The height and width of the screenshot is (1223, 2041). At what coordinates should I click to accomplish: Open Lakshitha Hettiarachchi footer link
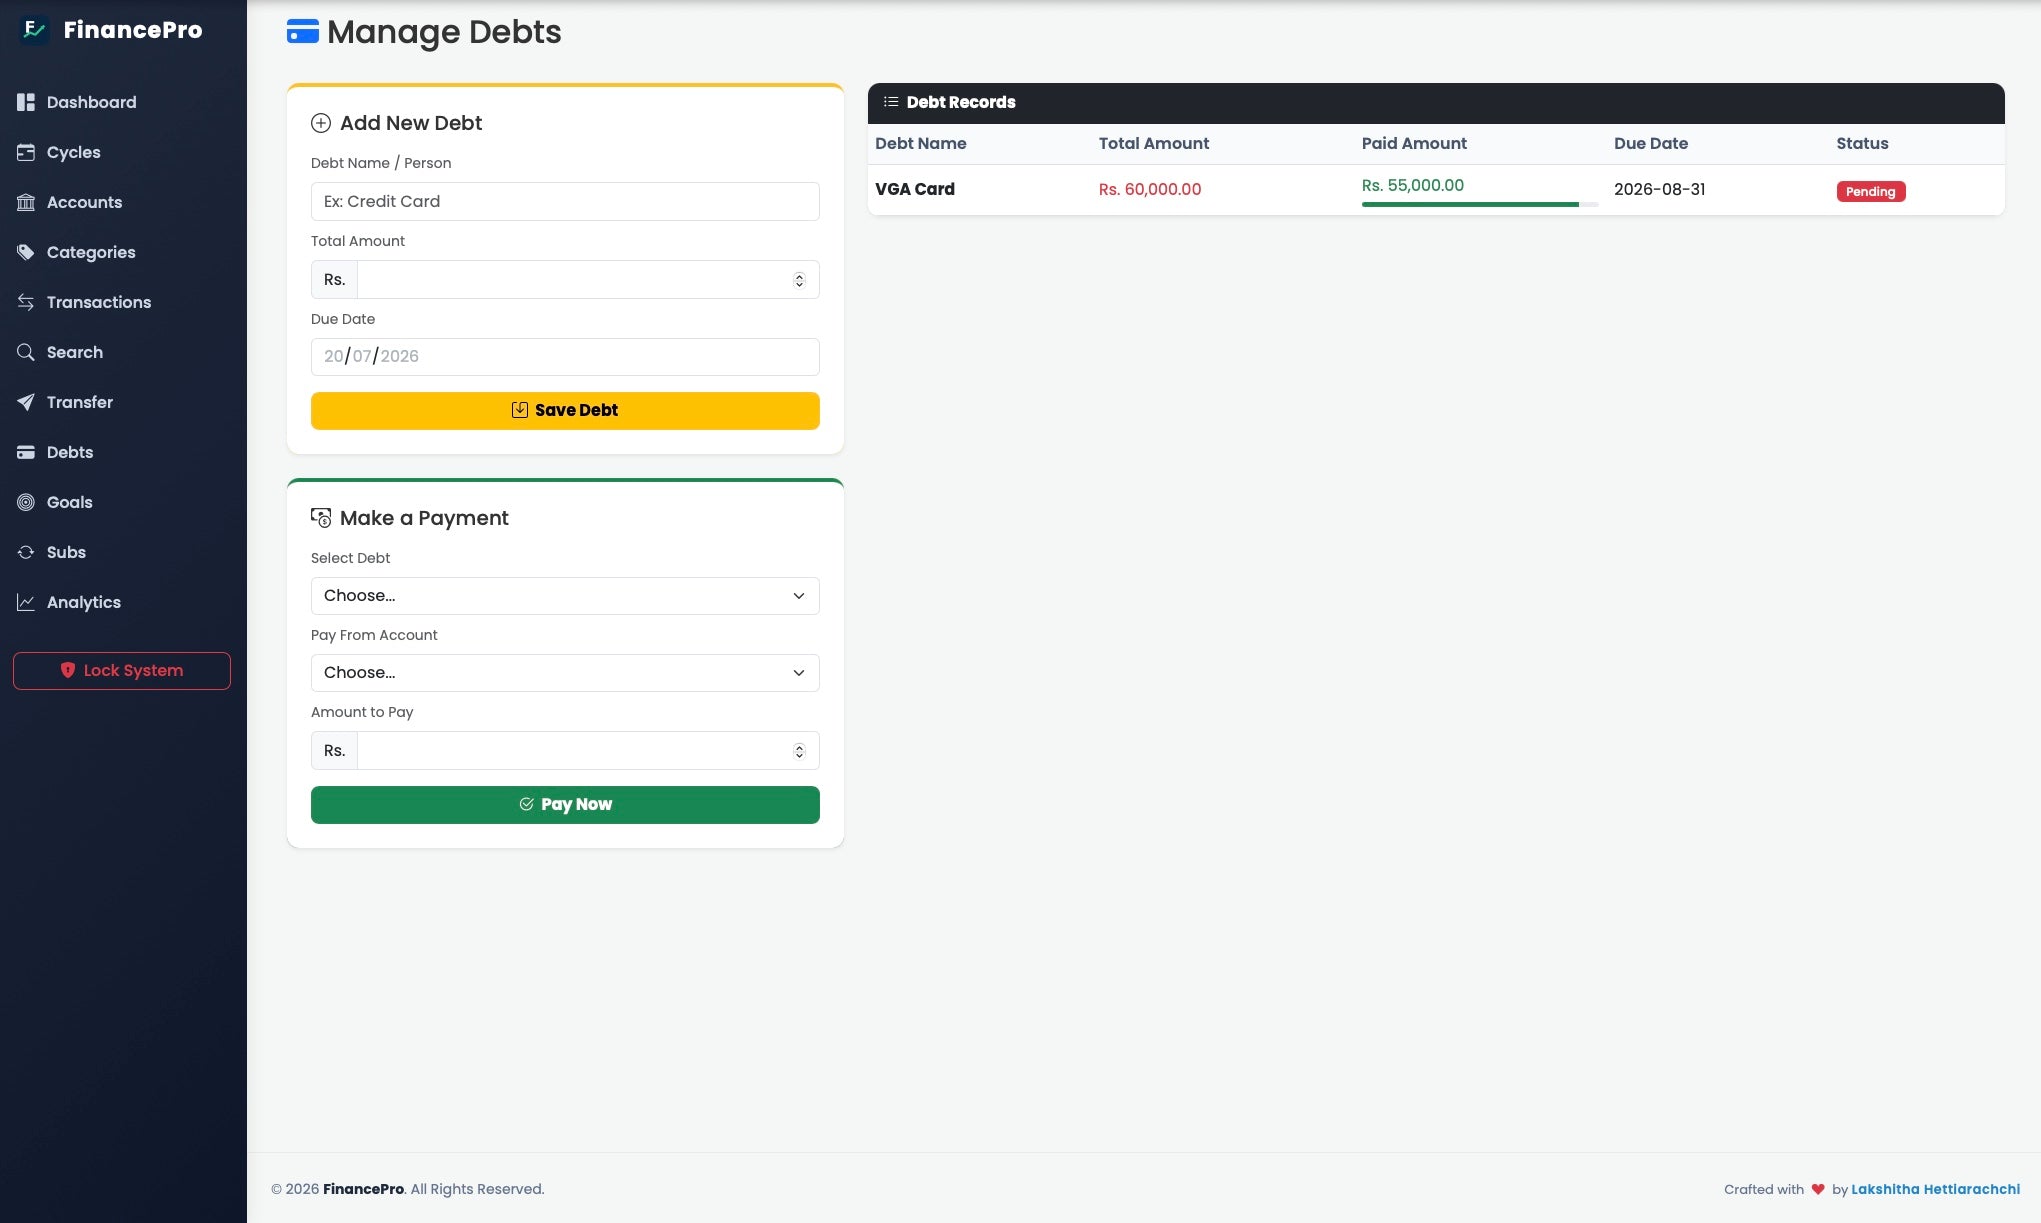pyautogui.click(x=1935, y=1189)
